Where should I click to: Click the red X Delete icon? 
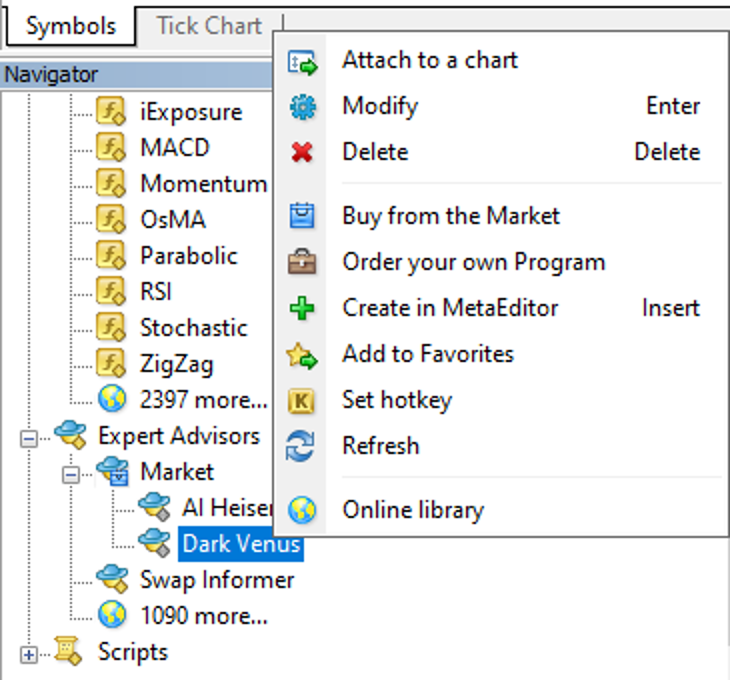point(302,153)
